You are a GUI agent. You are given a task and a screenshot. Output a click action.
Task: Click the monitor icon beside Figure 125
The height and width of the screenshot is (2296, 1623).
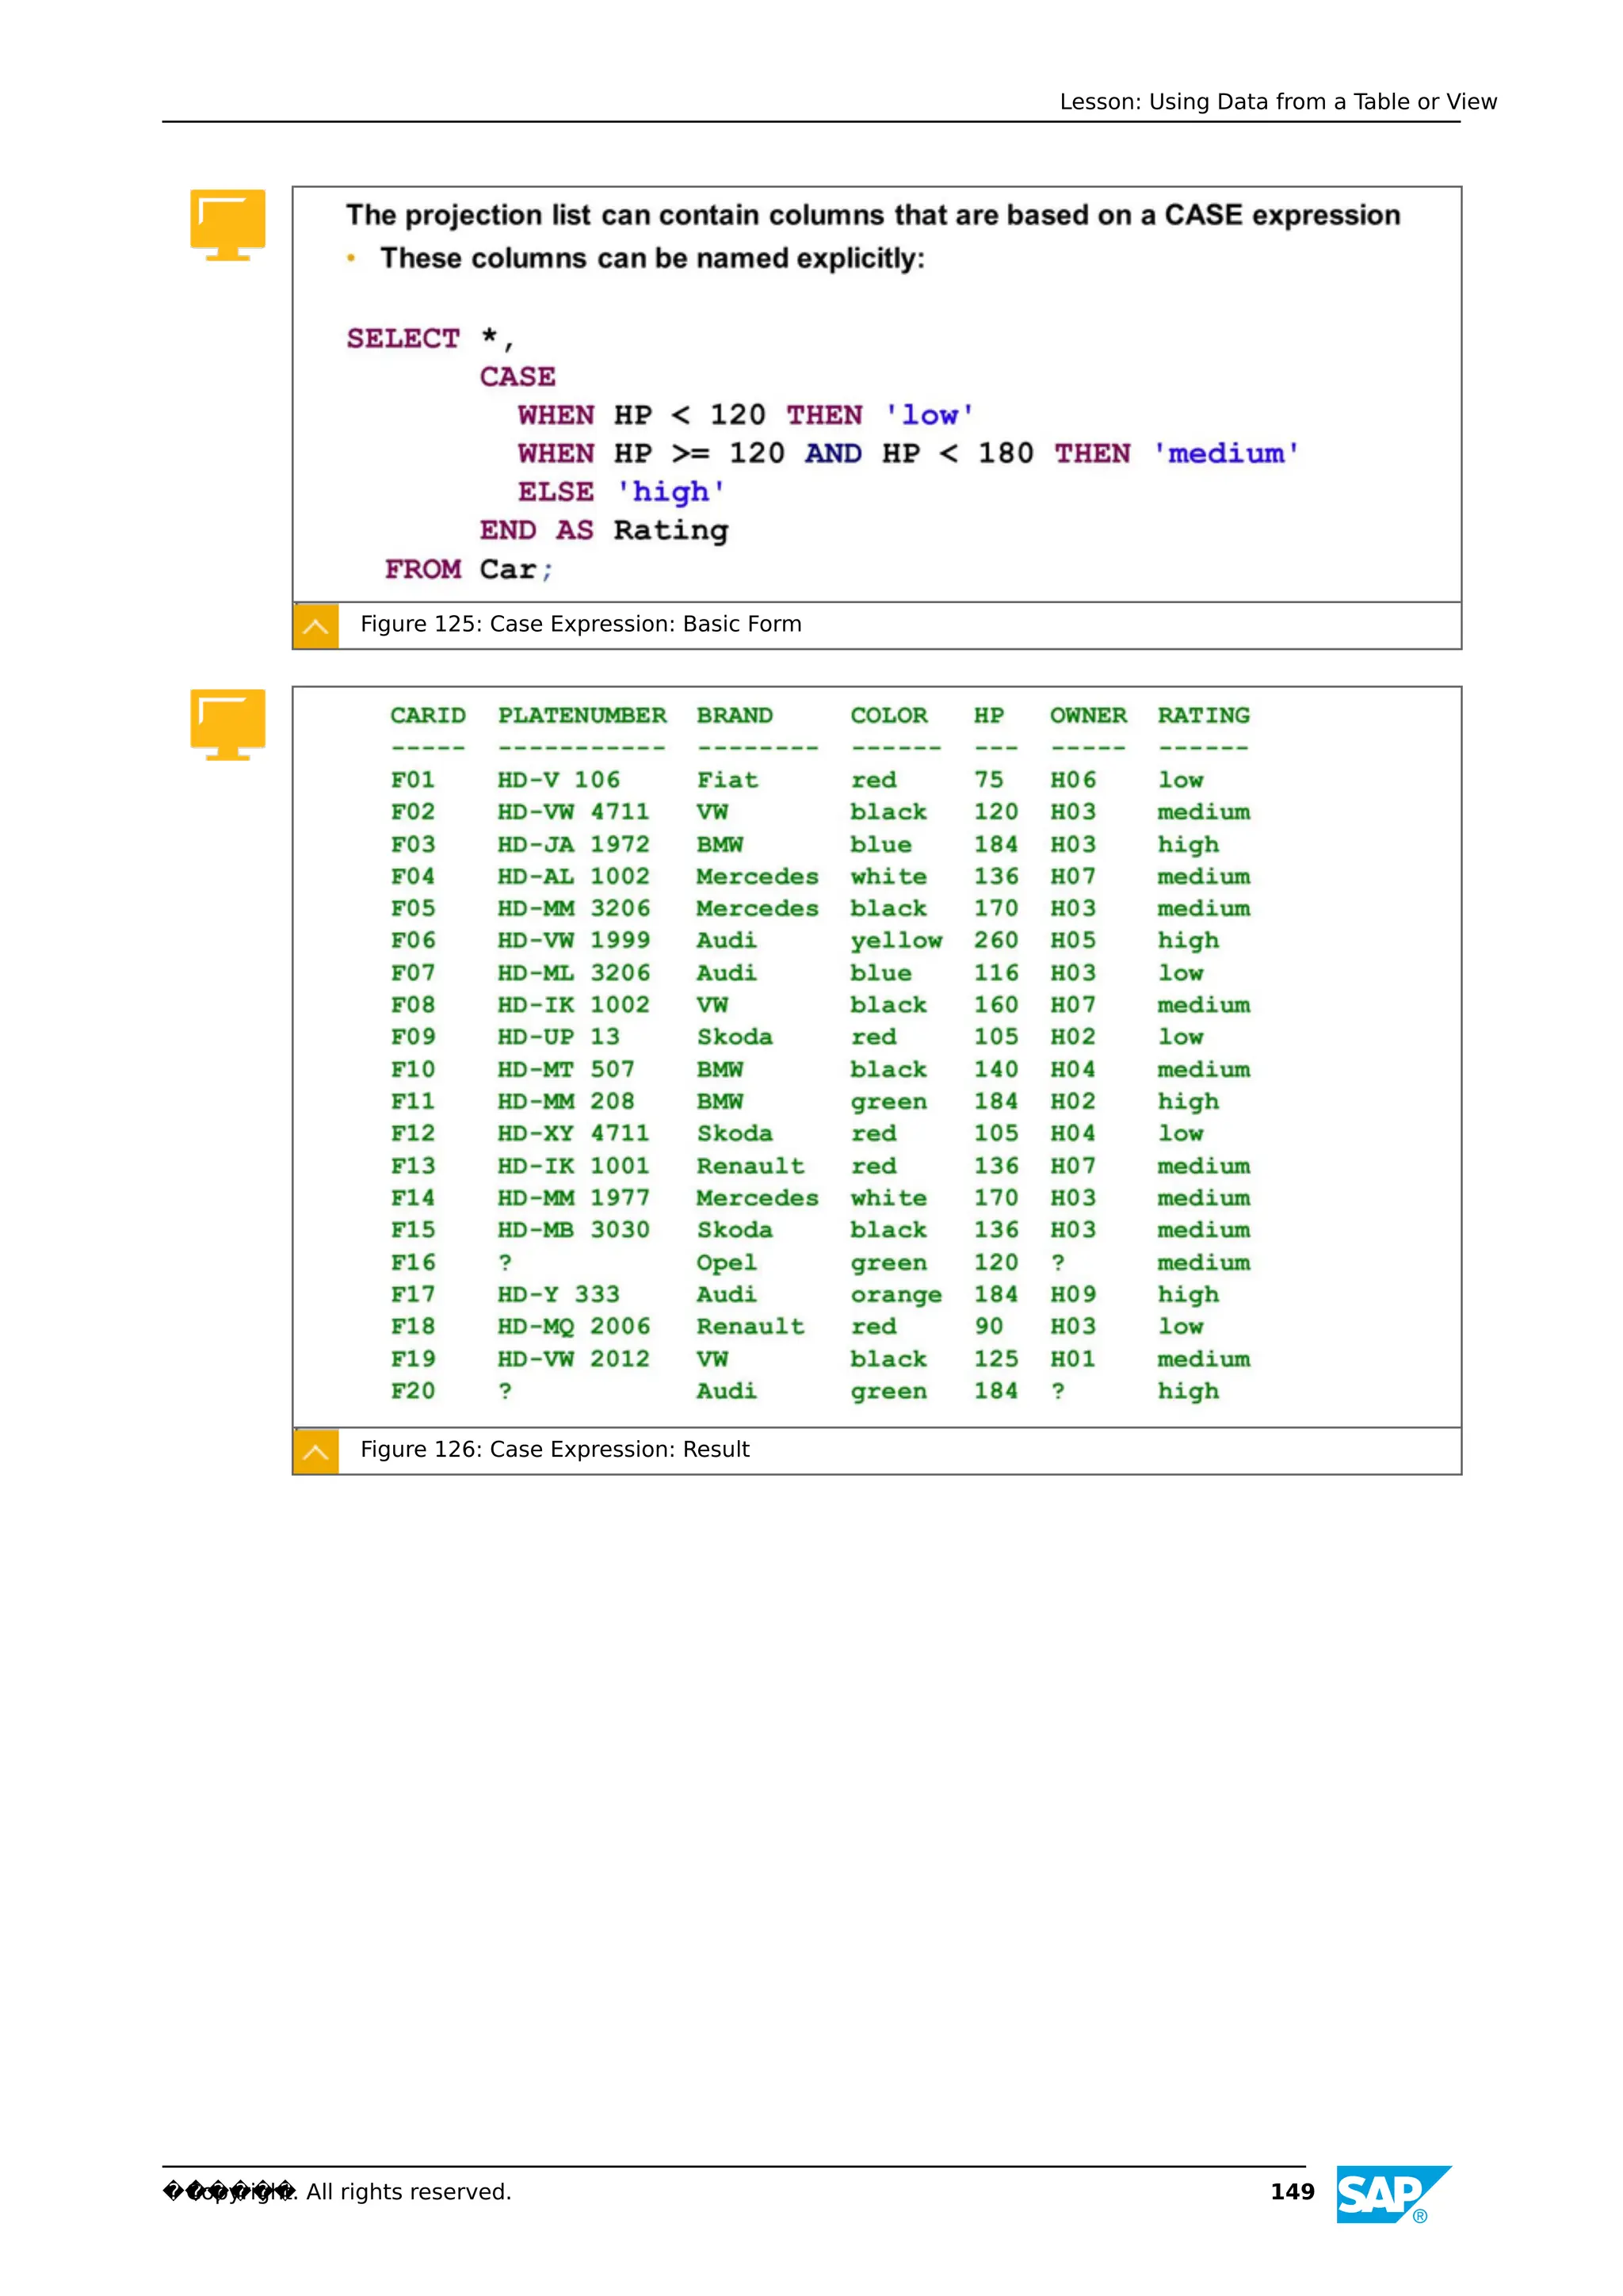point(227,224)
